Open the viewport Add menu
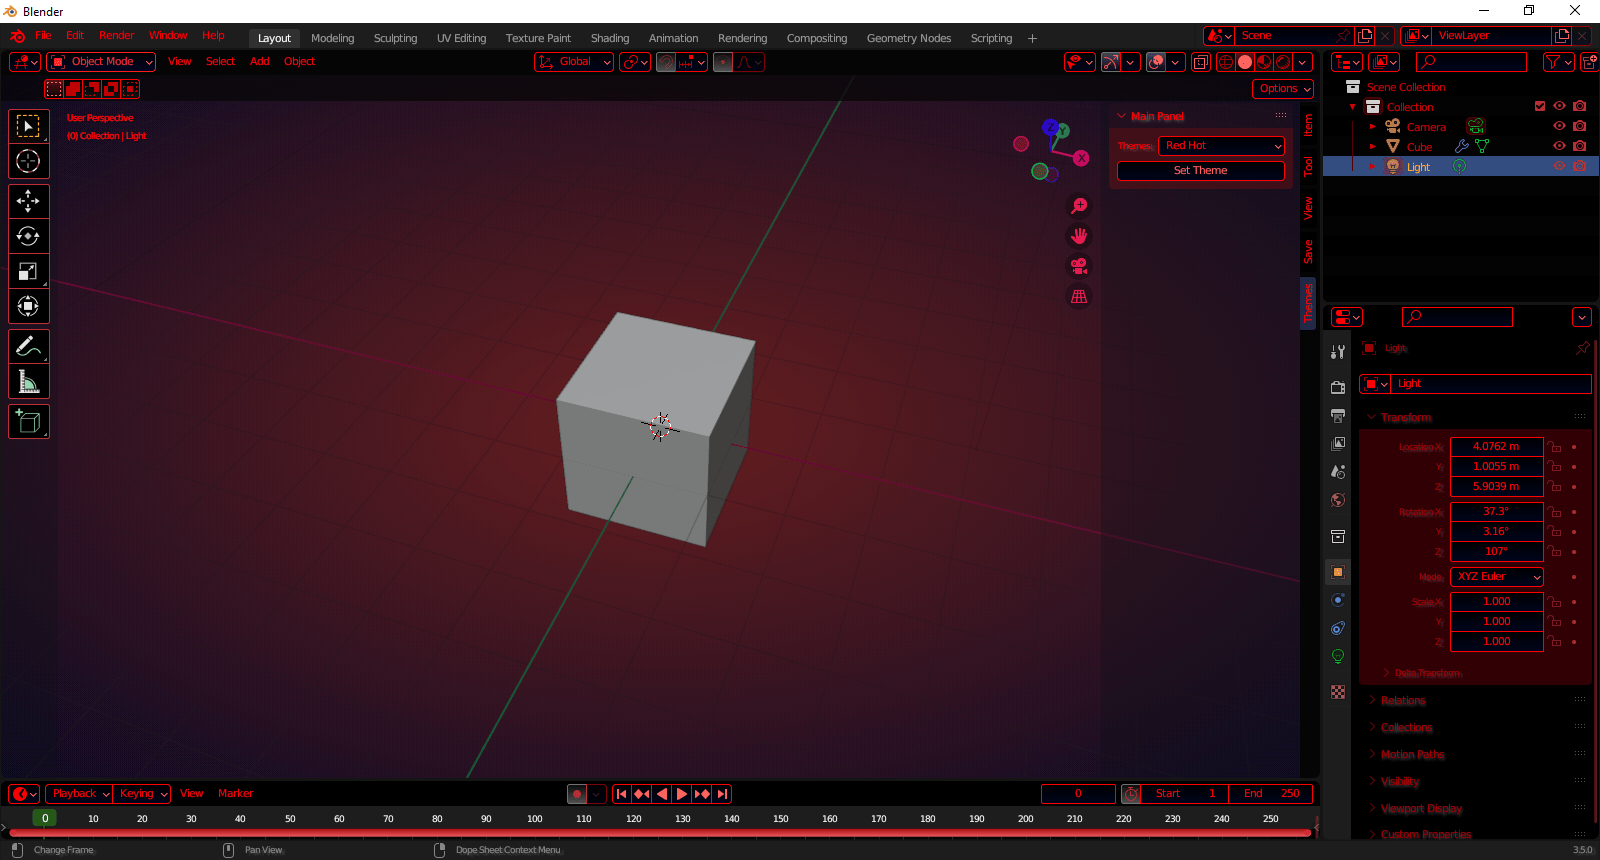The height and width of the screenshot is (860, 1600). tap(260, 62)
